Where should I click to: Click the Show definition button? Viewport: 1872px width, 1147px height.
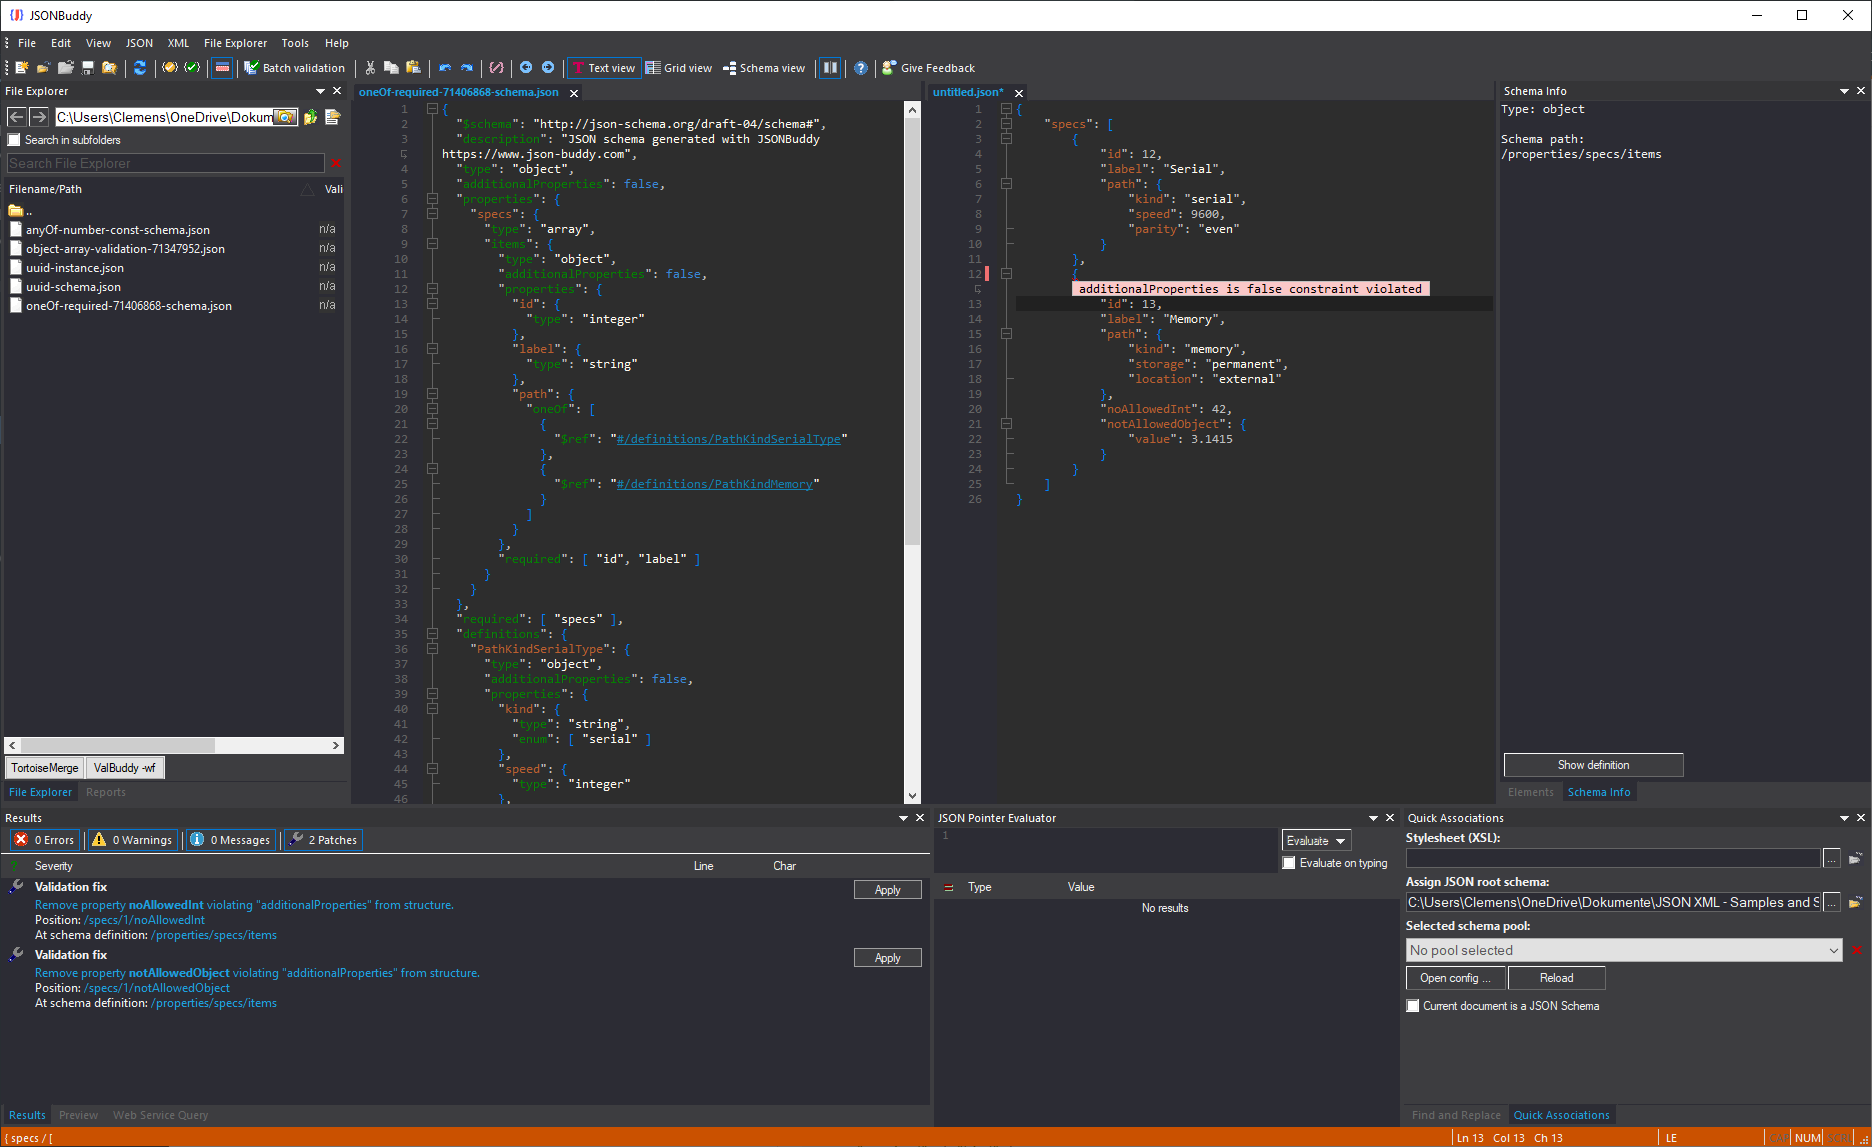1593,765
